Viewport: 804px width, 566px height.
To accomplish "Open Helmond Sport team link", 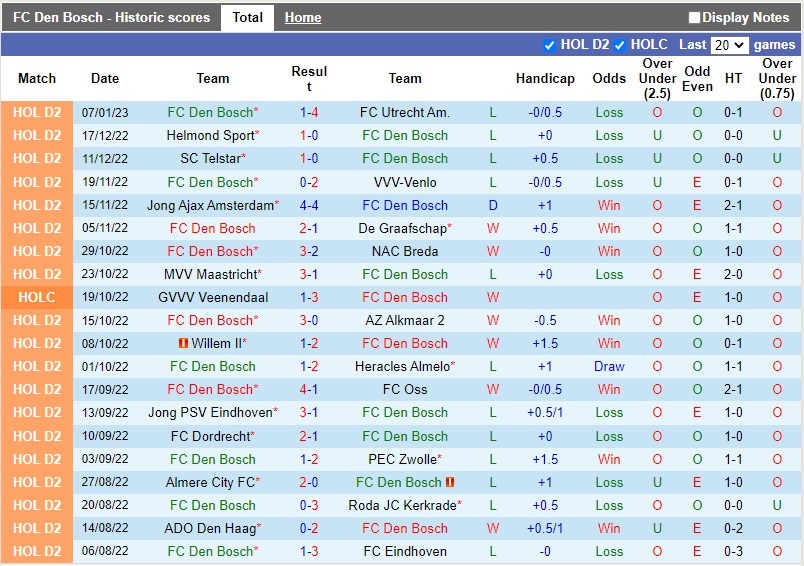I will pyautogui.click(x=211, y=135).
